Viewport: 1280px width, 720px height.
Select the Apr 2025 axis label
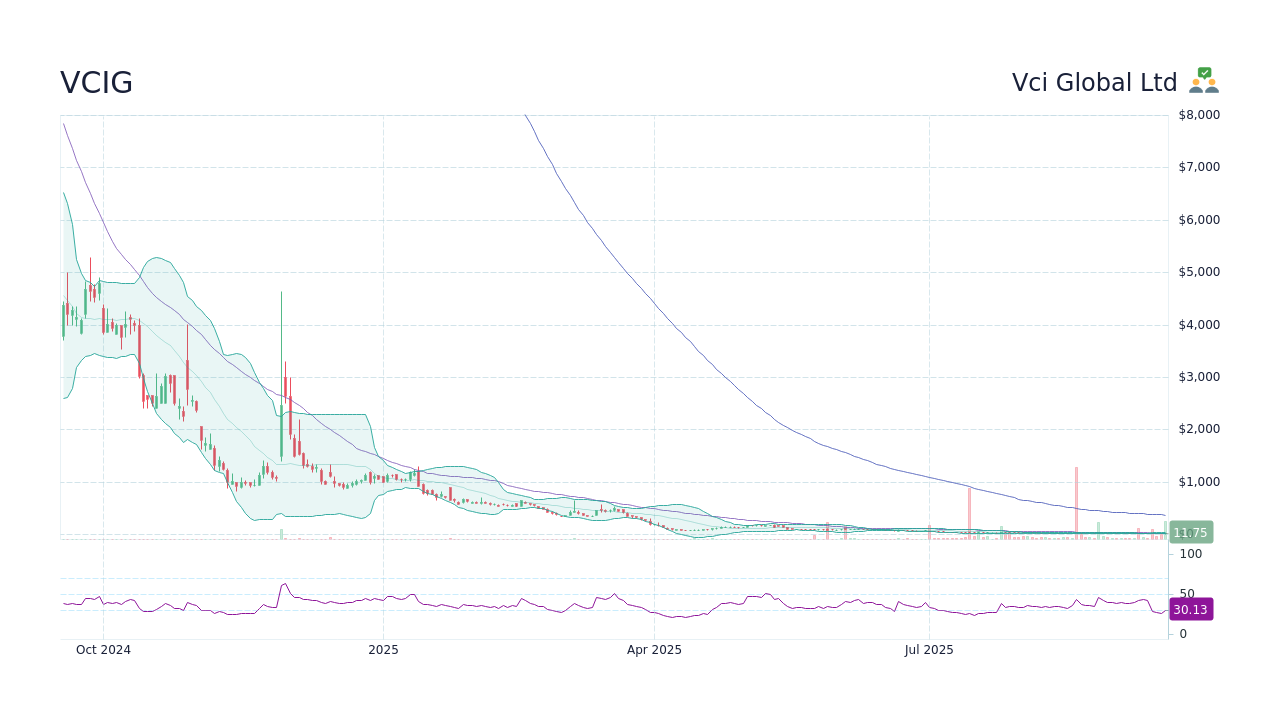655,650
